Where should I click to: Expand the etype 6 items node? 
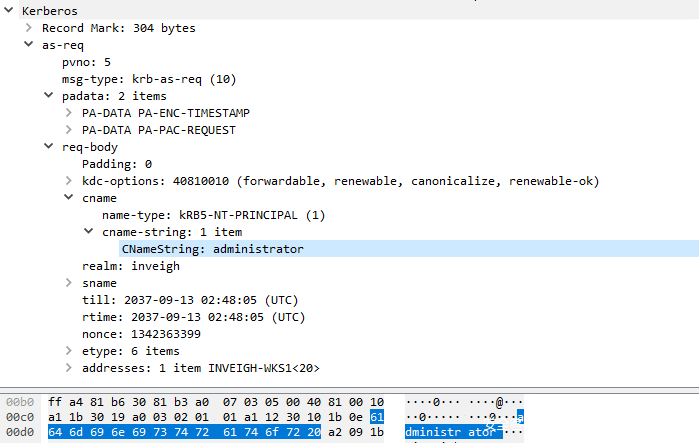[x=69, y=351]
